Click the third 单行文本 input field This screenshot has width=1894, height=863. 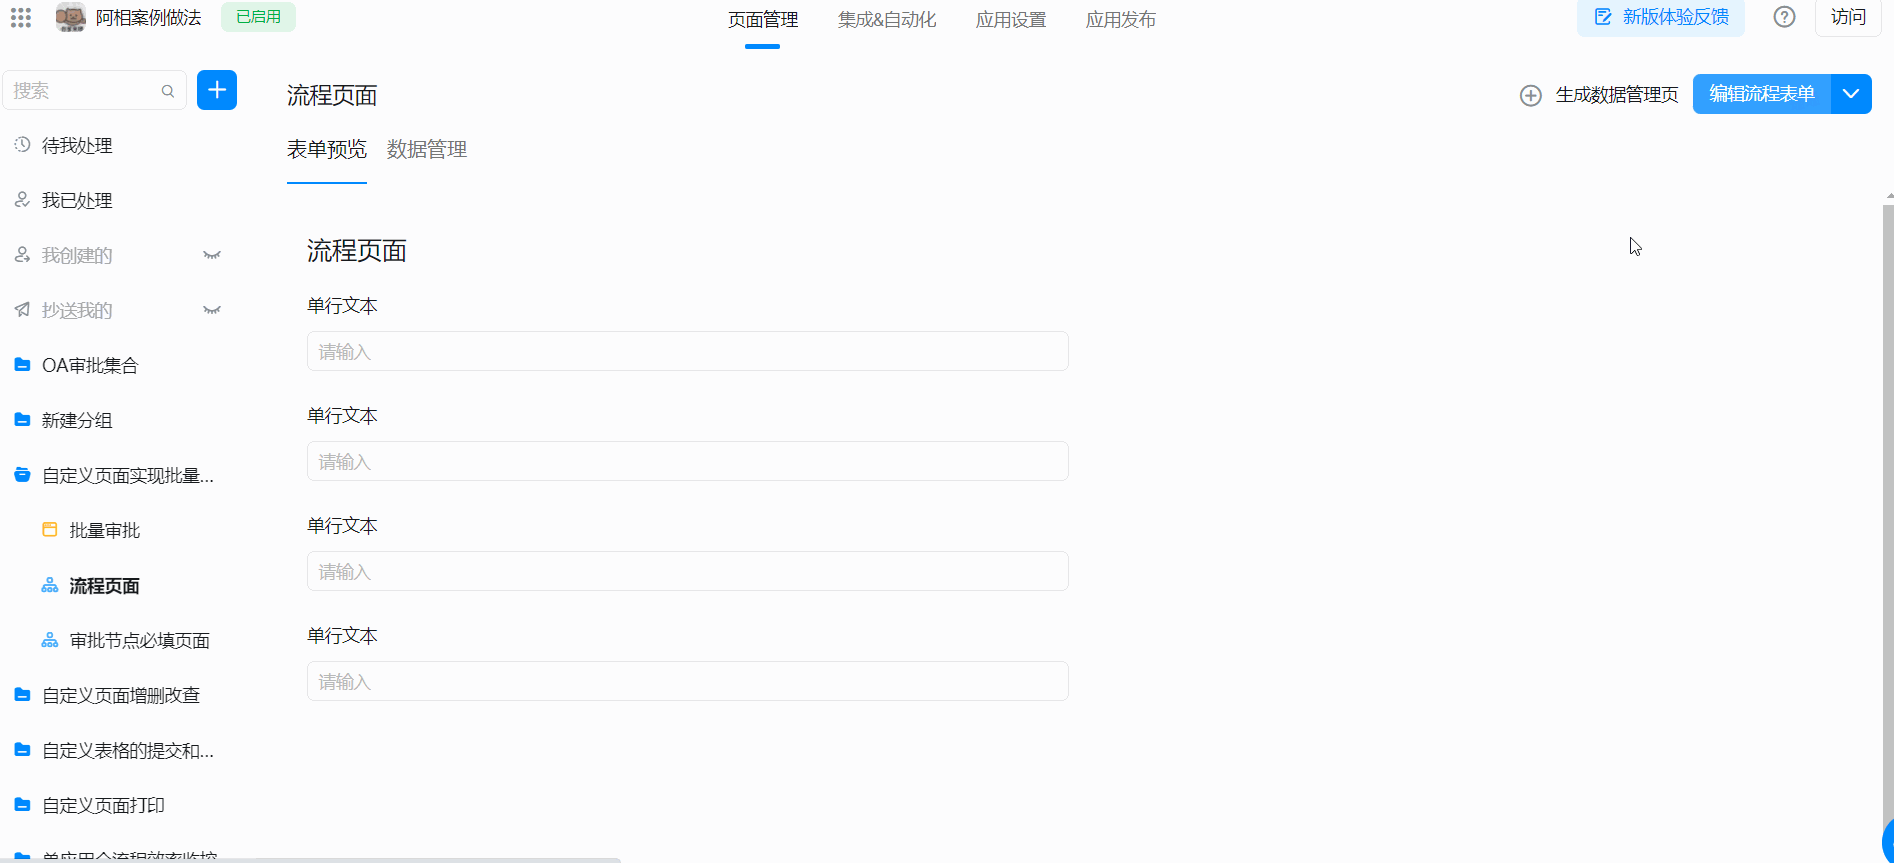click(x=688, y=571)
